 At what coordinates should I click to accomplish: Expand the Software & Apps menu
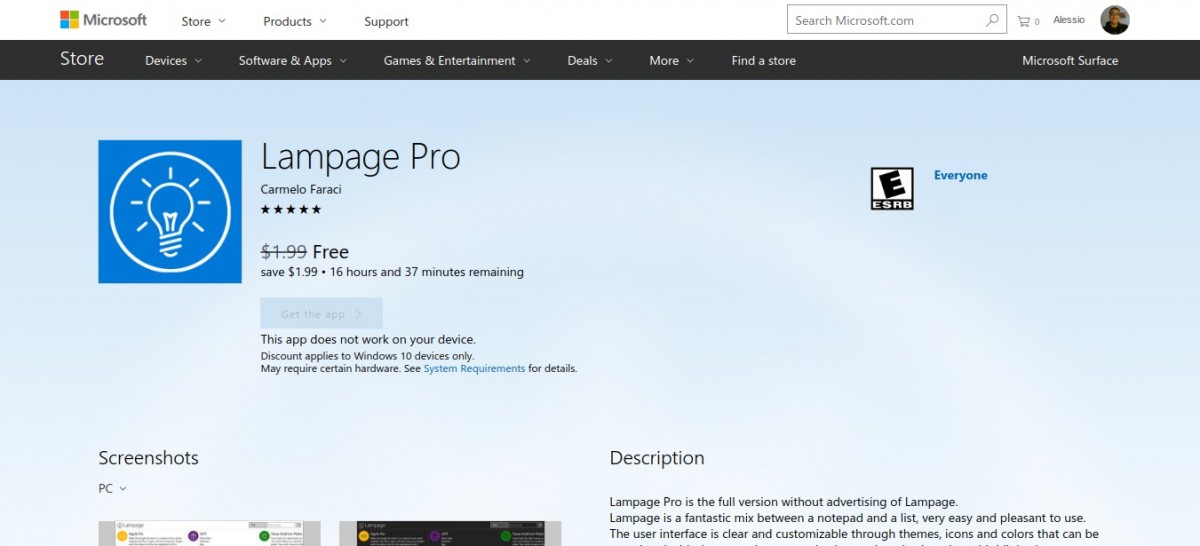[x=293, y=60]
